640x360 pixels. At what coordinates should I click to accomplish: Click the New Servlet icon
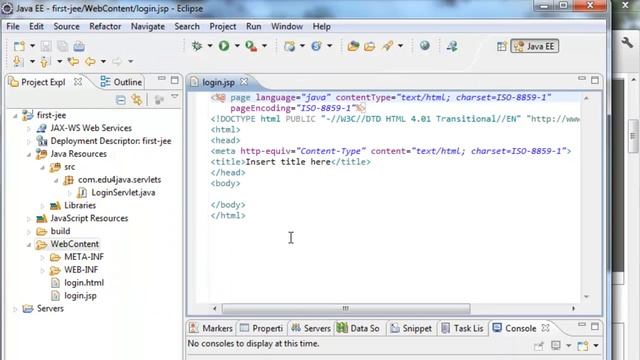[316, 46]
